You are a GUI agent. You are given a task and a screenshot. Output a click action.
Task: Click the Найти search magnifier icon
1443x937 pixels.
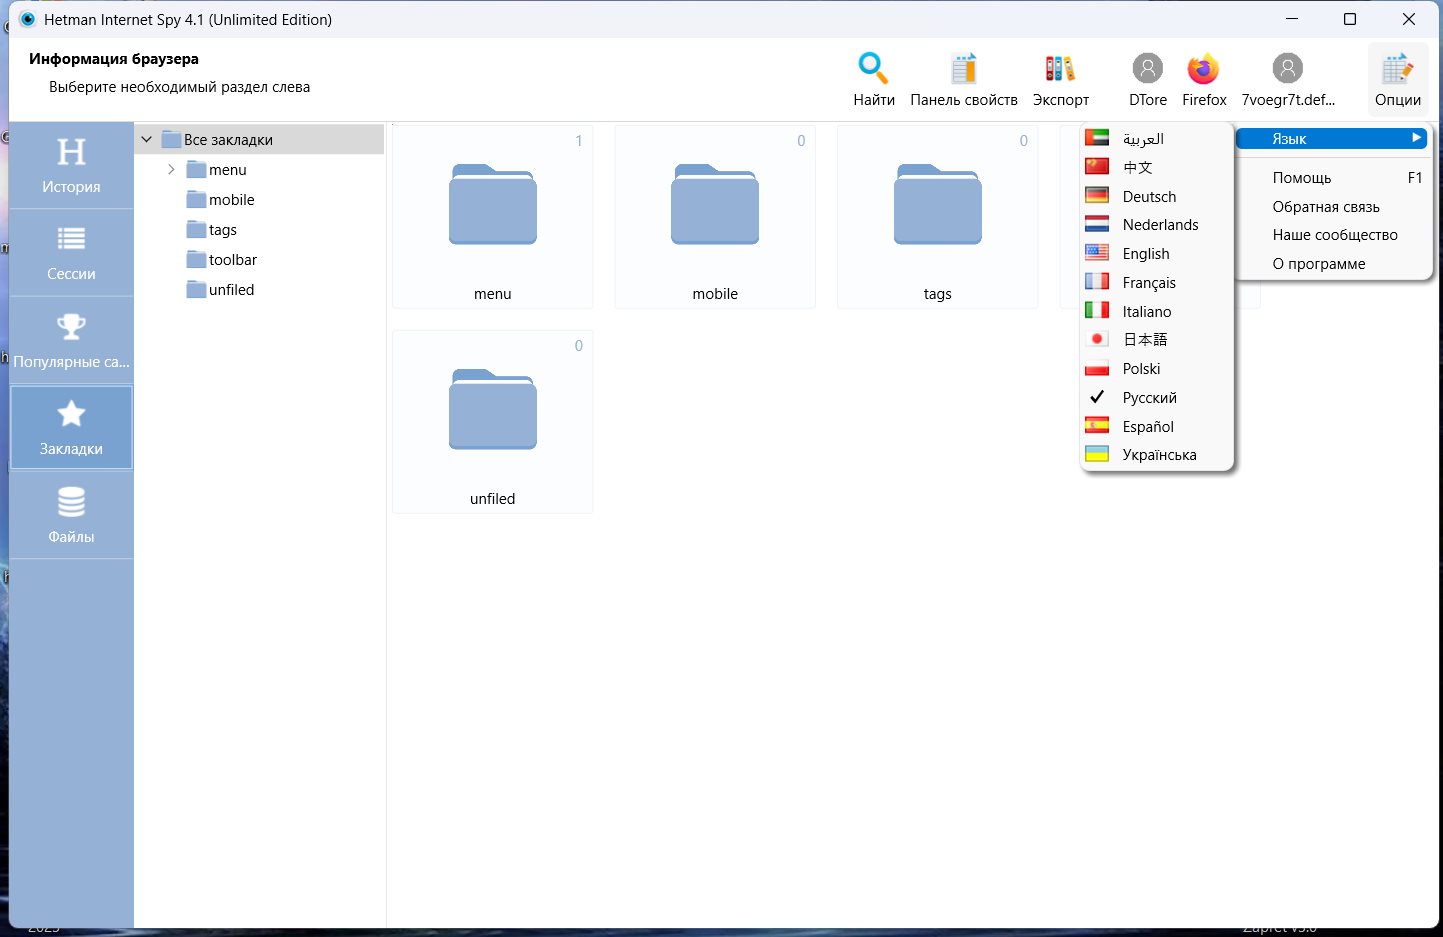coord(873,69)
